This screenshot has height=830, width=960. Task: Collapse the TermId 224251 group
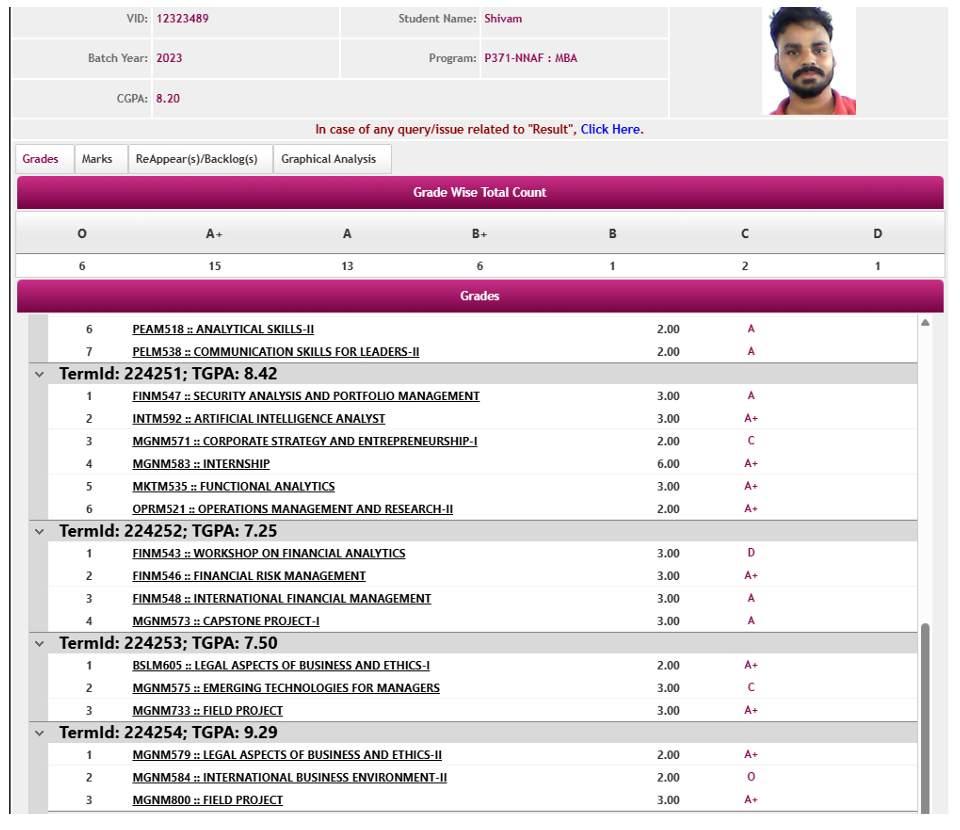(40, 374)
